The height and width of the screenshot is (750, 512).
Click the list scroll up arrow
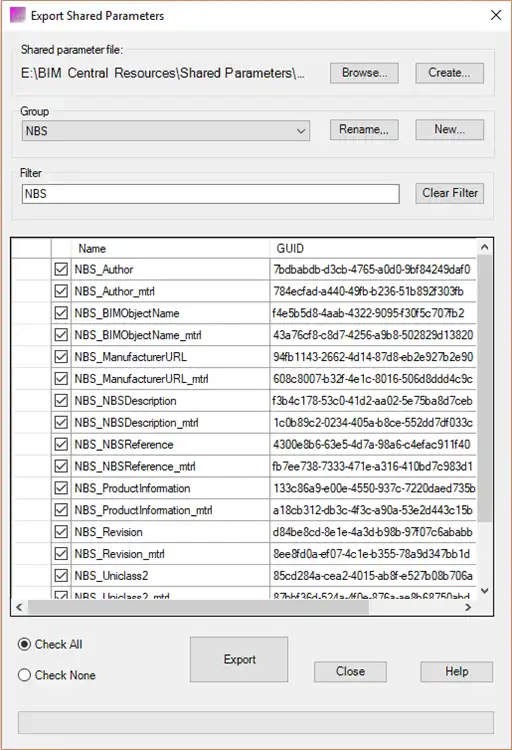484,247
